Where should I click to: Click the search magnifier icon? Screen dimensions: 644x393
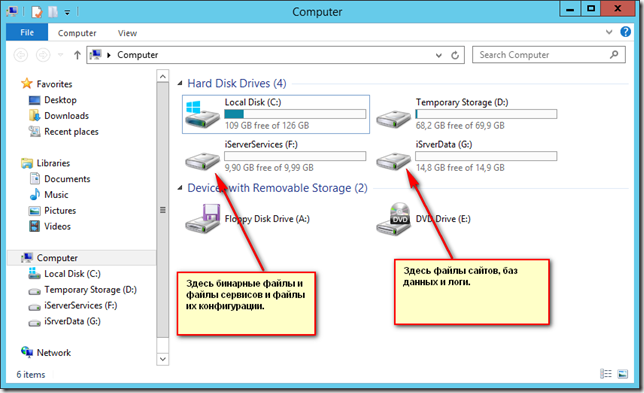pos(614,54)
